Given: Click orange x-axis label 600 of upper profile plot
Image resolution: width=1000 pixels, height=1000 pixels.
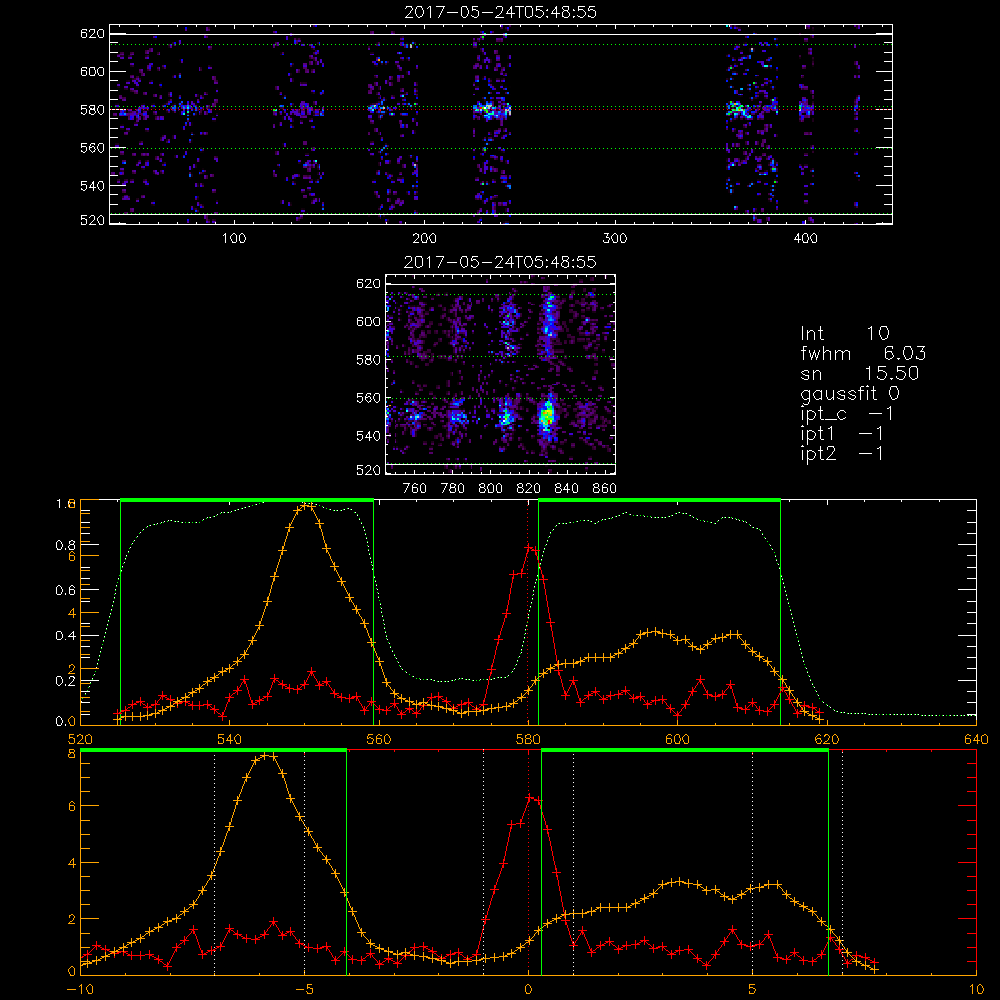Looking at the screenshot, I should (677, 739).
